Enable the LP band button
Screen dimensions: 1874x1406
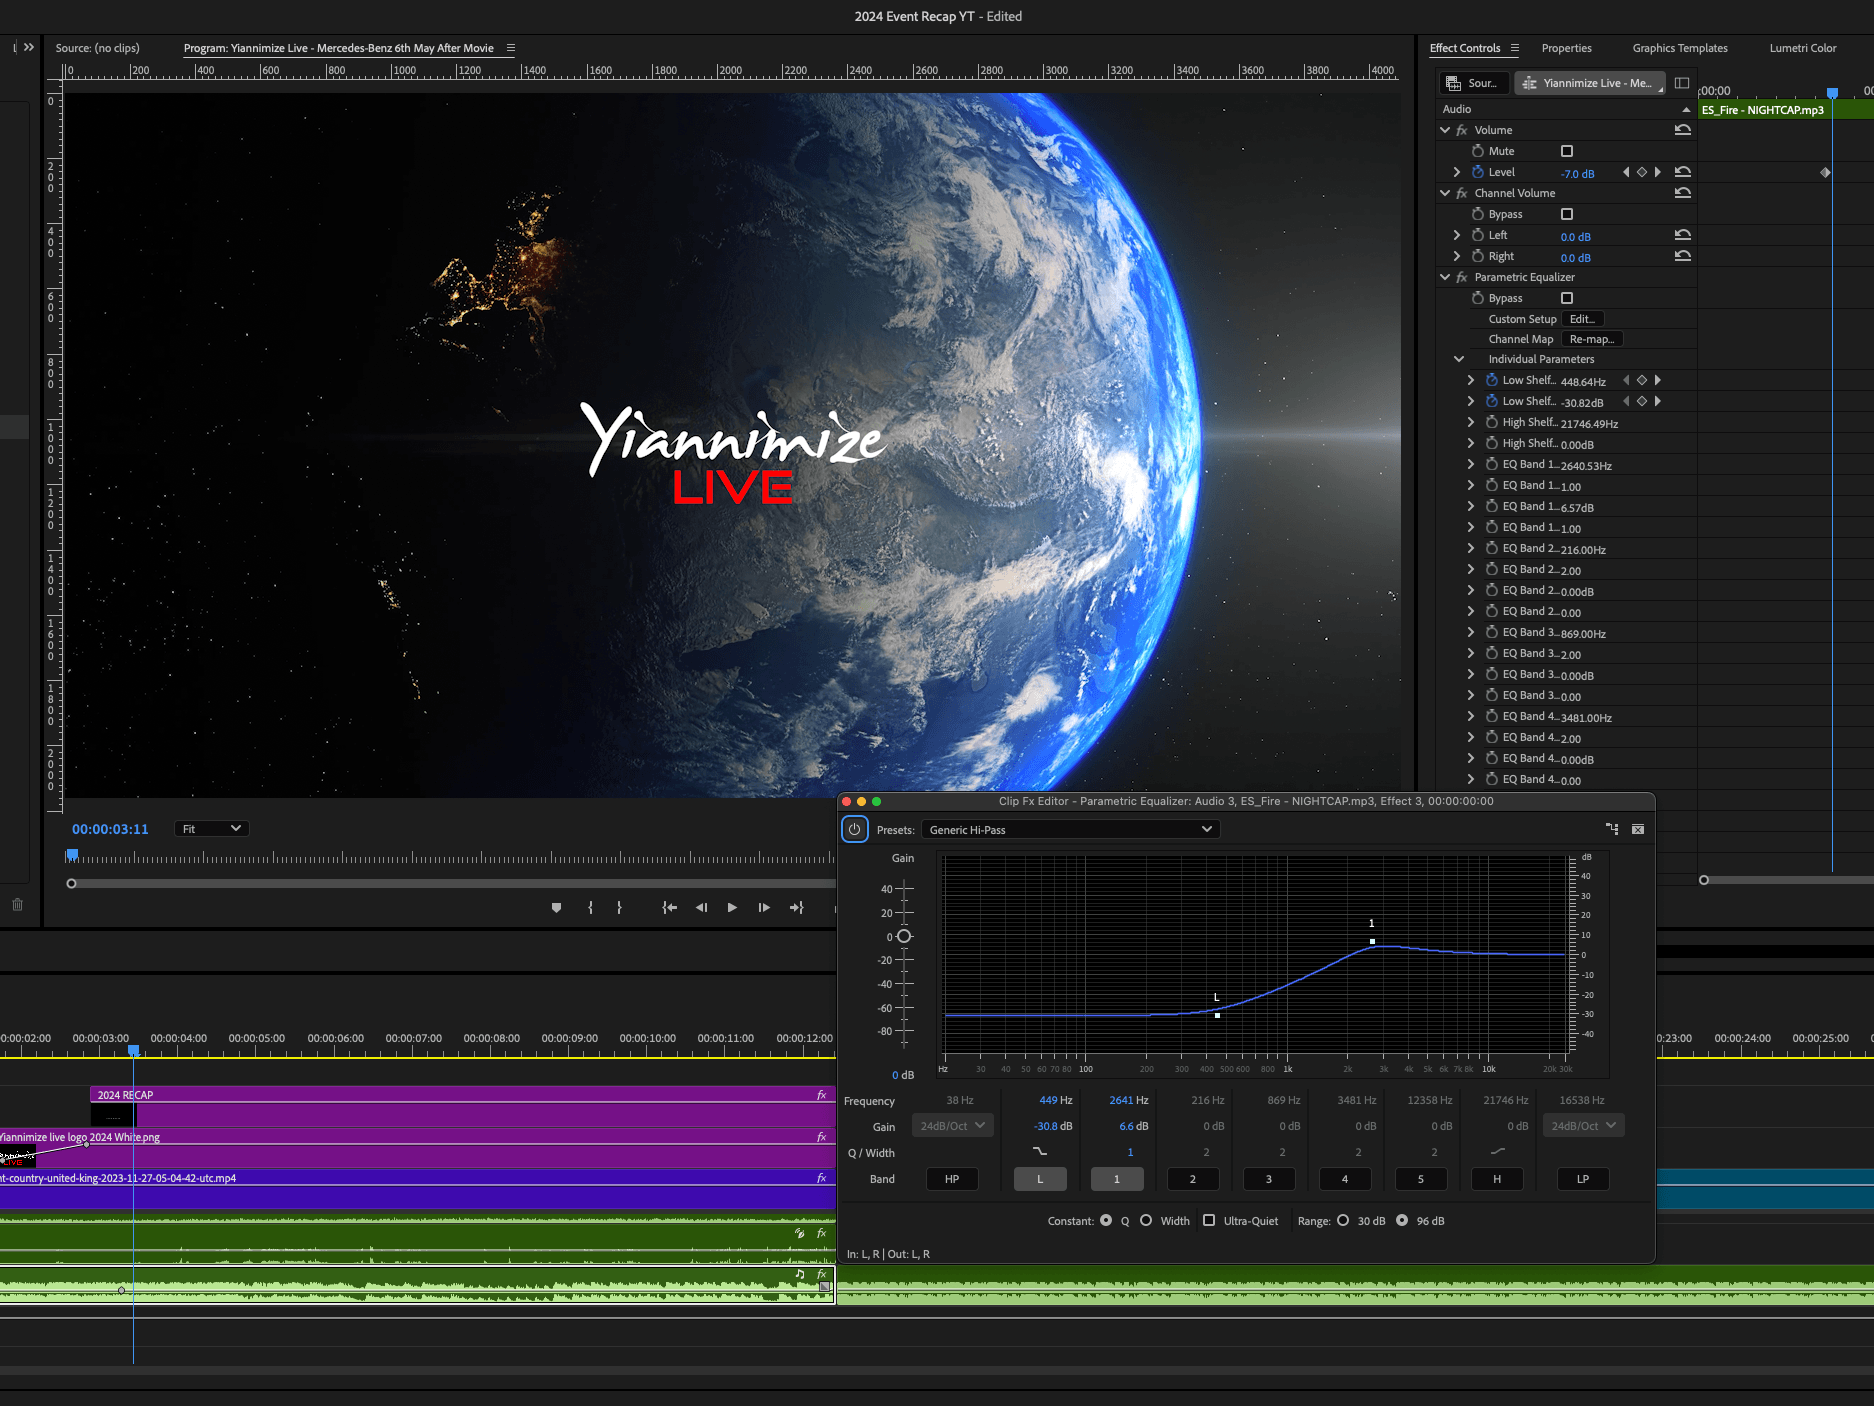1583,1179
